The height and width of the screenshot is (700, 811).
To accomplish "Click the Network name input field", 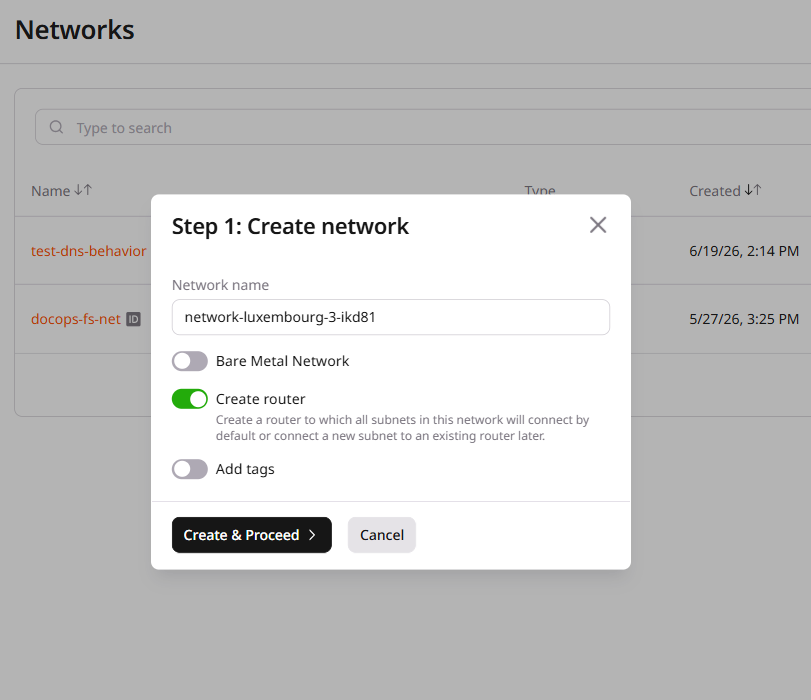I will click(x=391, y=317).
